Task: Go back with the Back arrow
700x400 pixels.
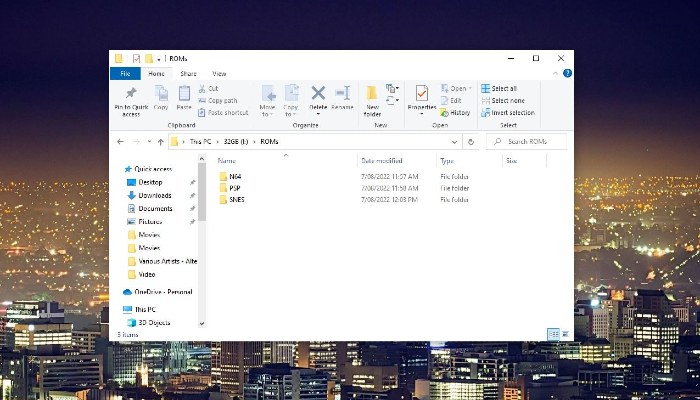Action: (120, 142)
